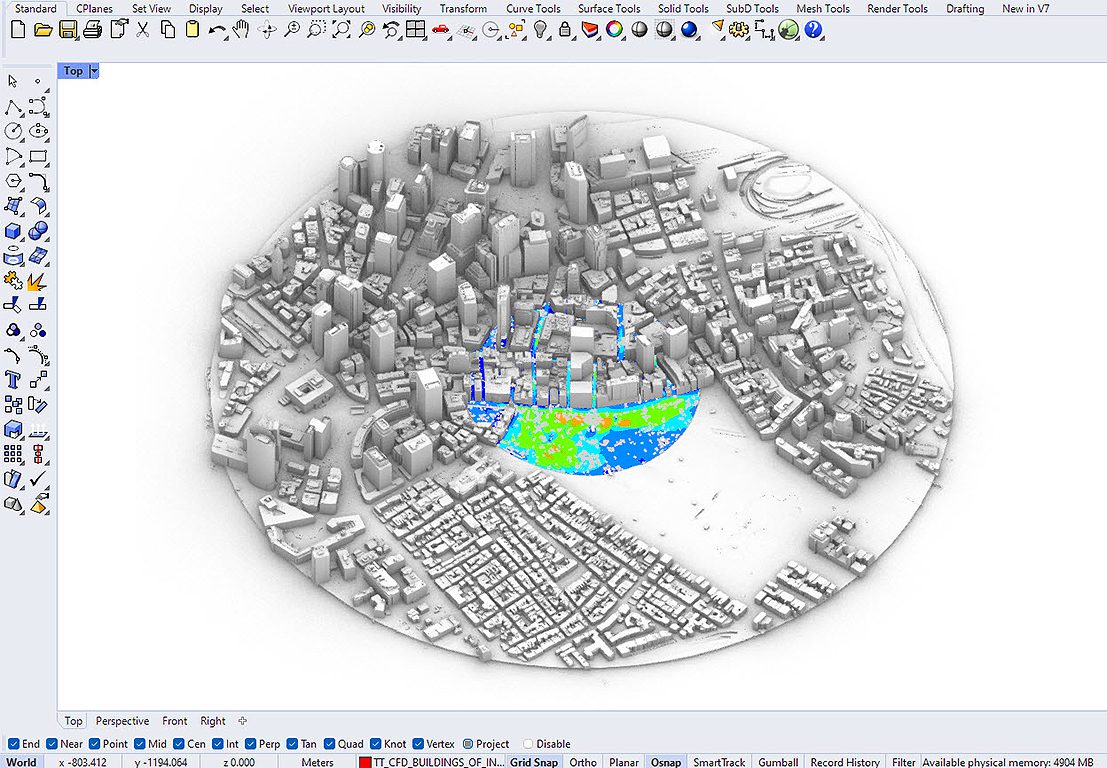The width and height of the screenshot is (1107, 768).
Task: Open a file with the Open toolbar icon
Action: click(x=40, y=30)
